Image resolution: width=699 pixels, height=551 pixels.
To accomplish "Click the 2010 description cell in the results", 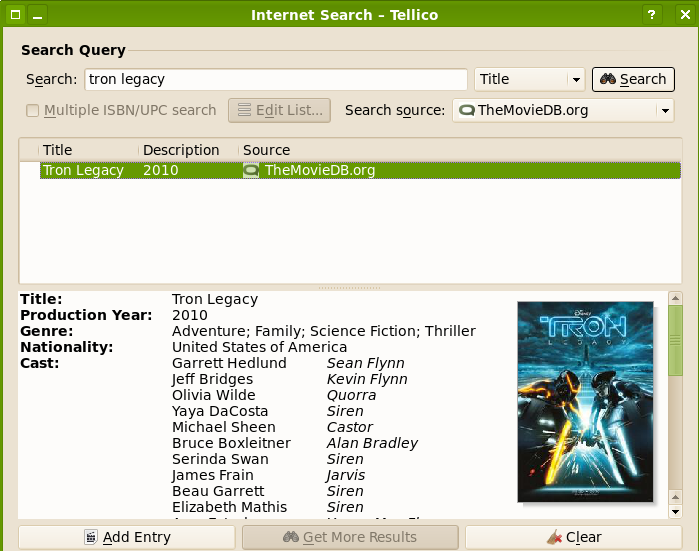I will click(160, 170).
